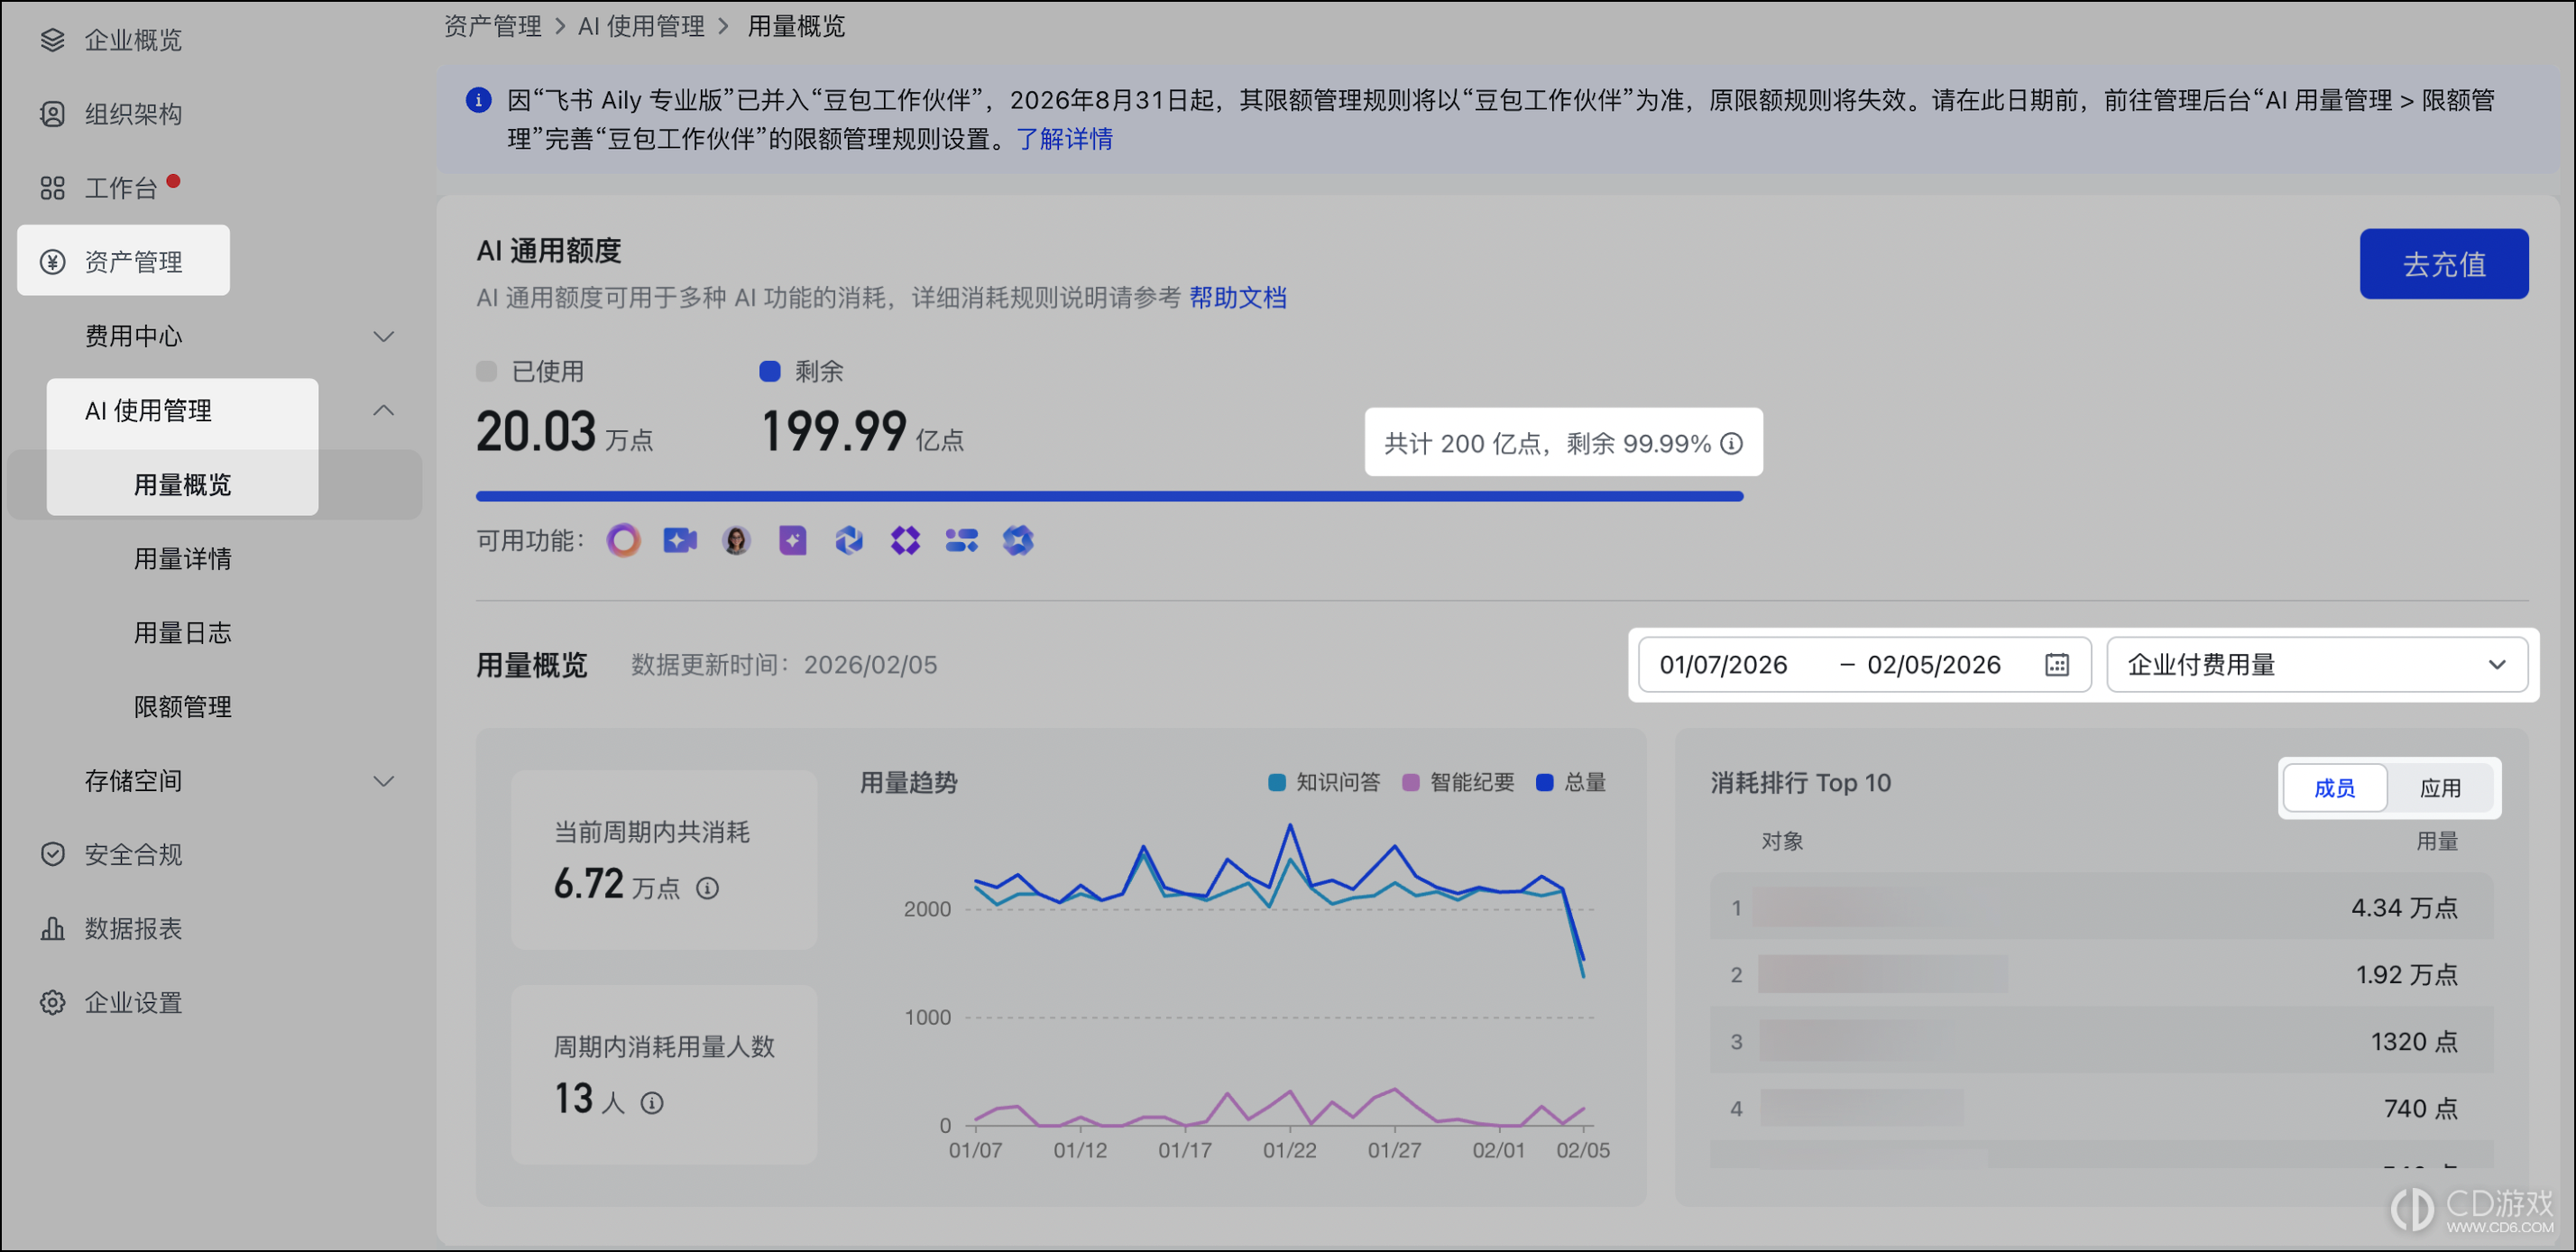The height and width of the screenshot is (1252, 2576).
Task: Click info icon next to 13 人
Action: (x=652, y=1103)
